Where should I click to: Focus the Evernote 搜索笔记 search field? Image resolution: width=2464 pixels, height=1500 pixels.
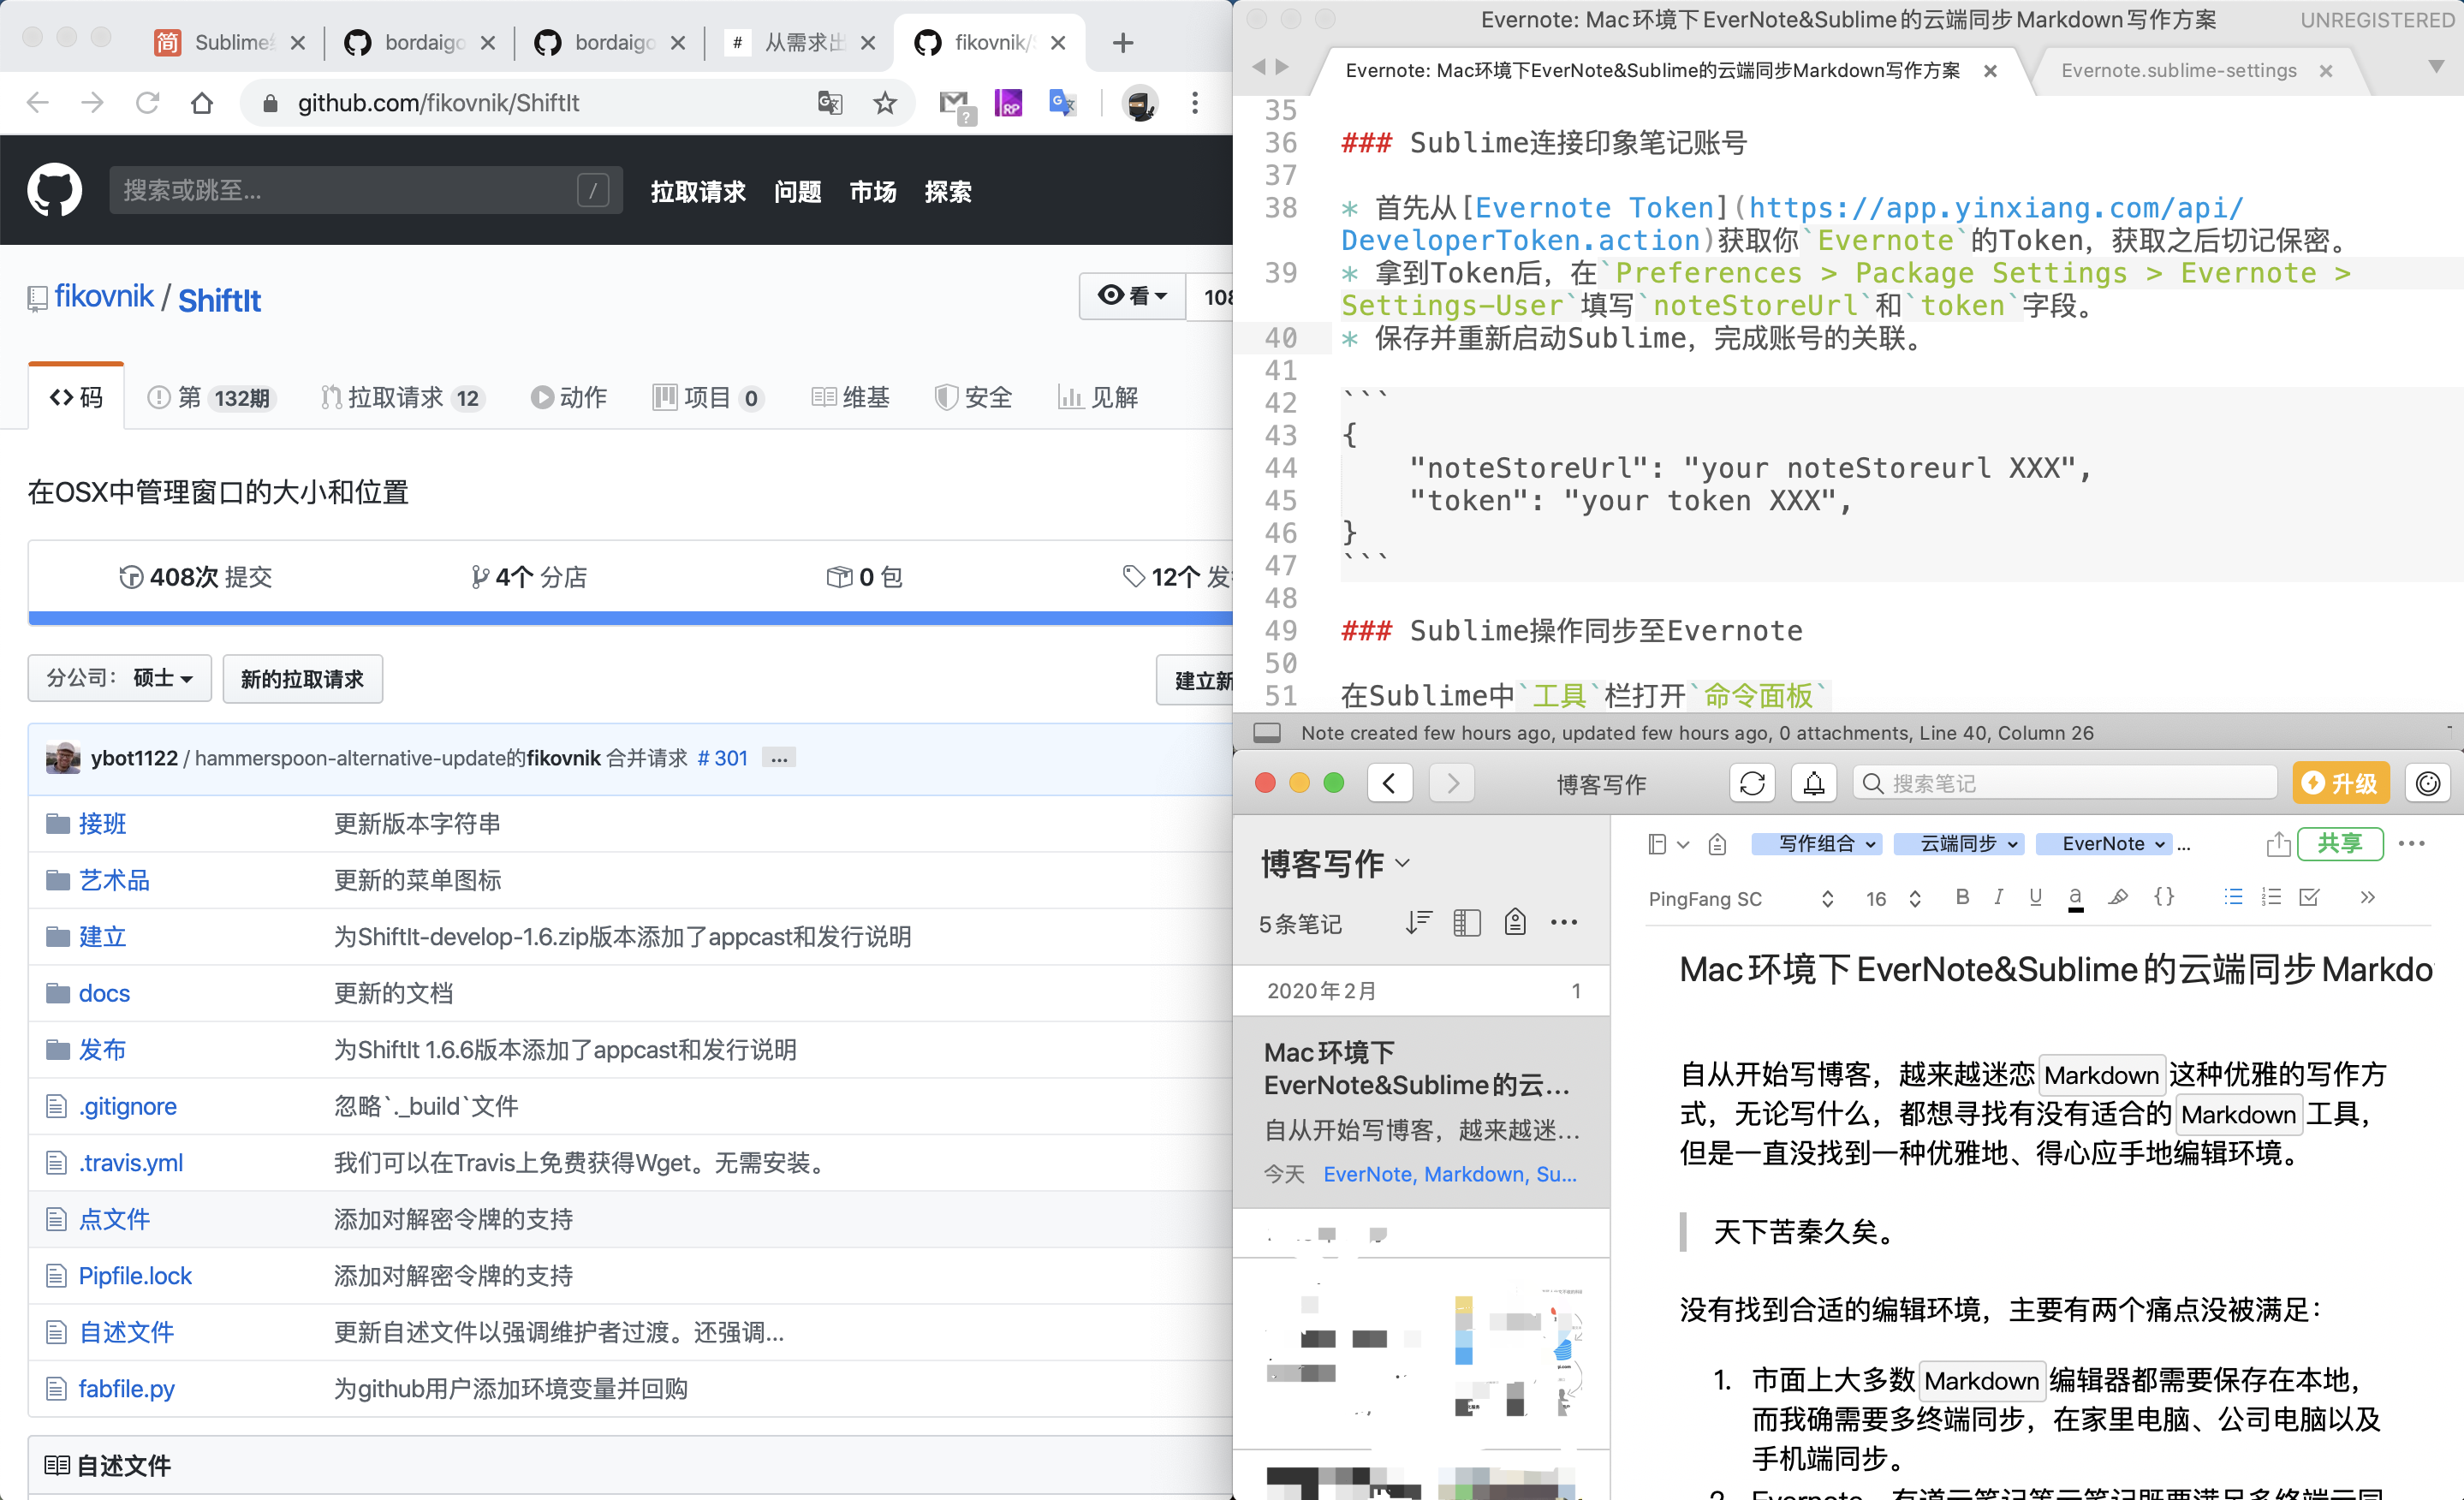tap(2064, 783)
